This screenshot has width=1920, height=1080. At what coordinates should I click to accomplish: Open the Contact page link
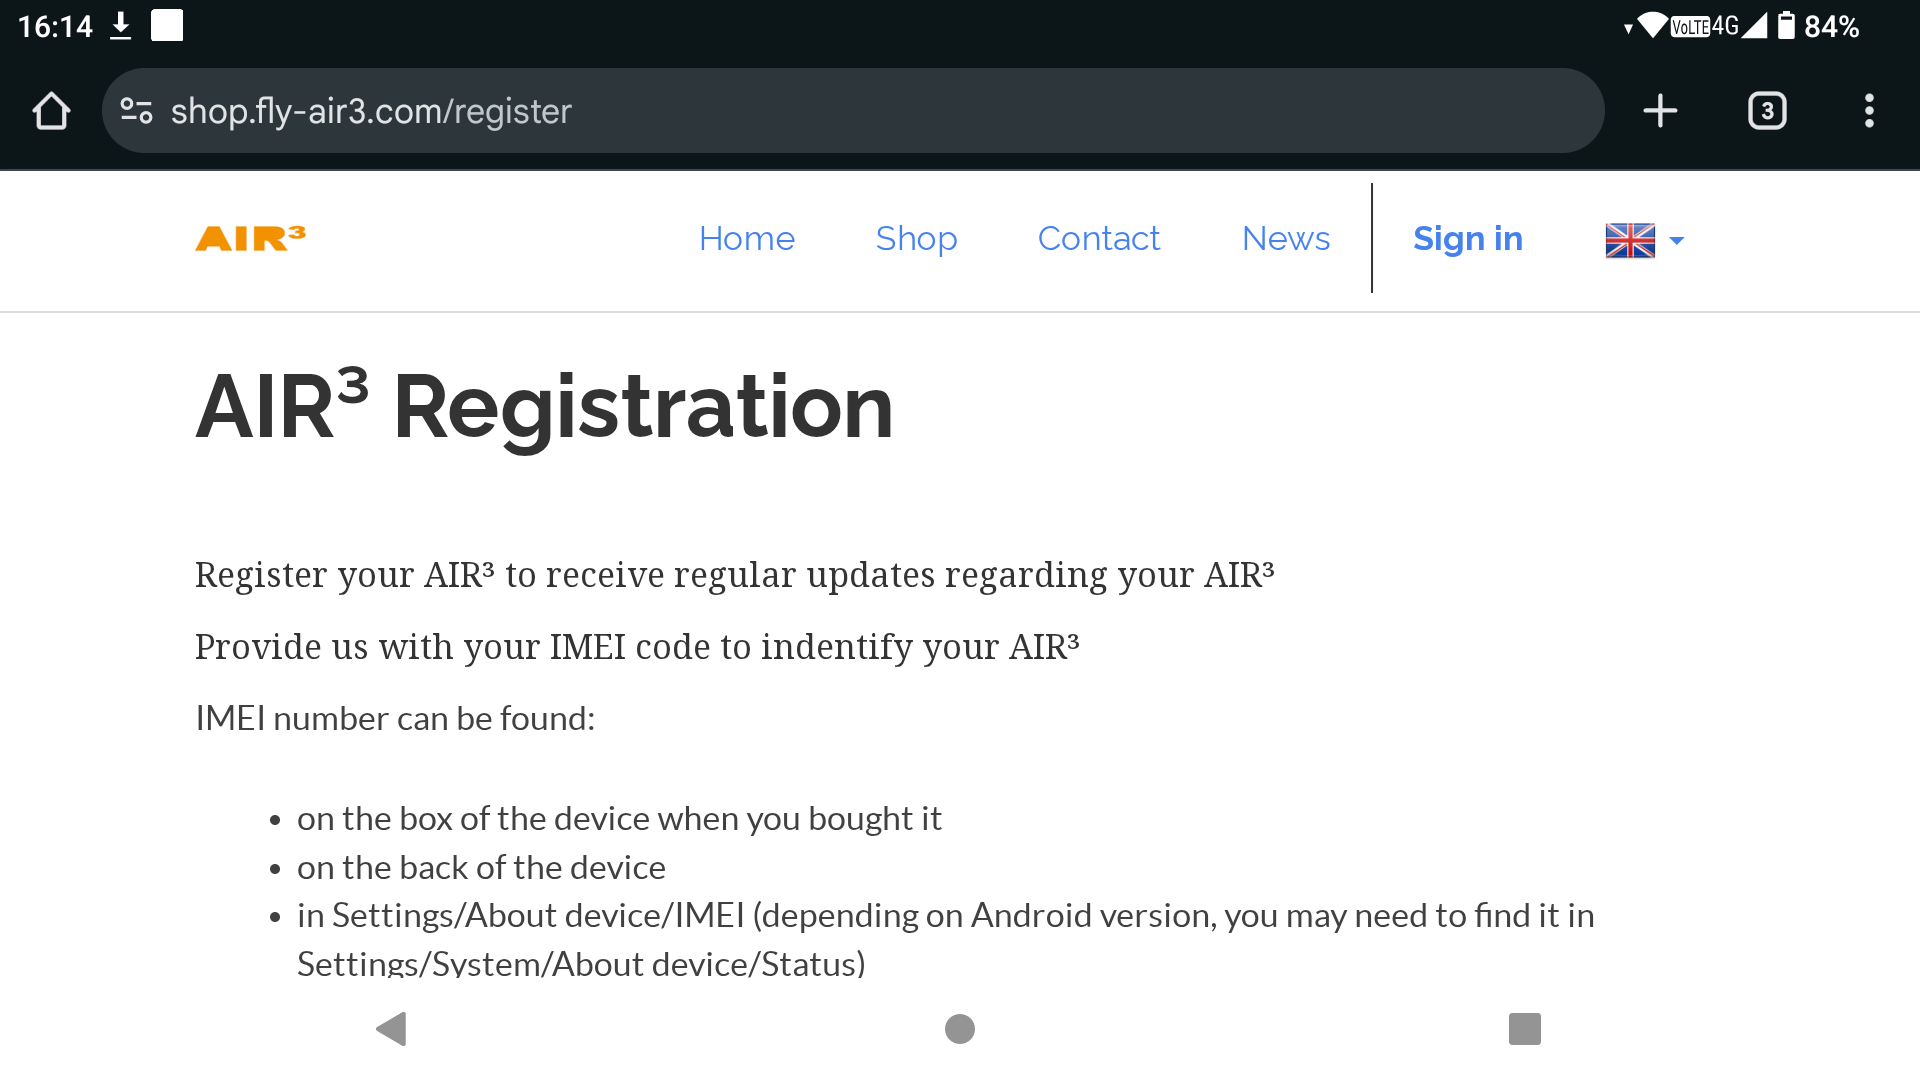(1099, 239)
